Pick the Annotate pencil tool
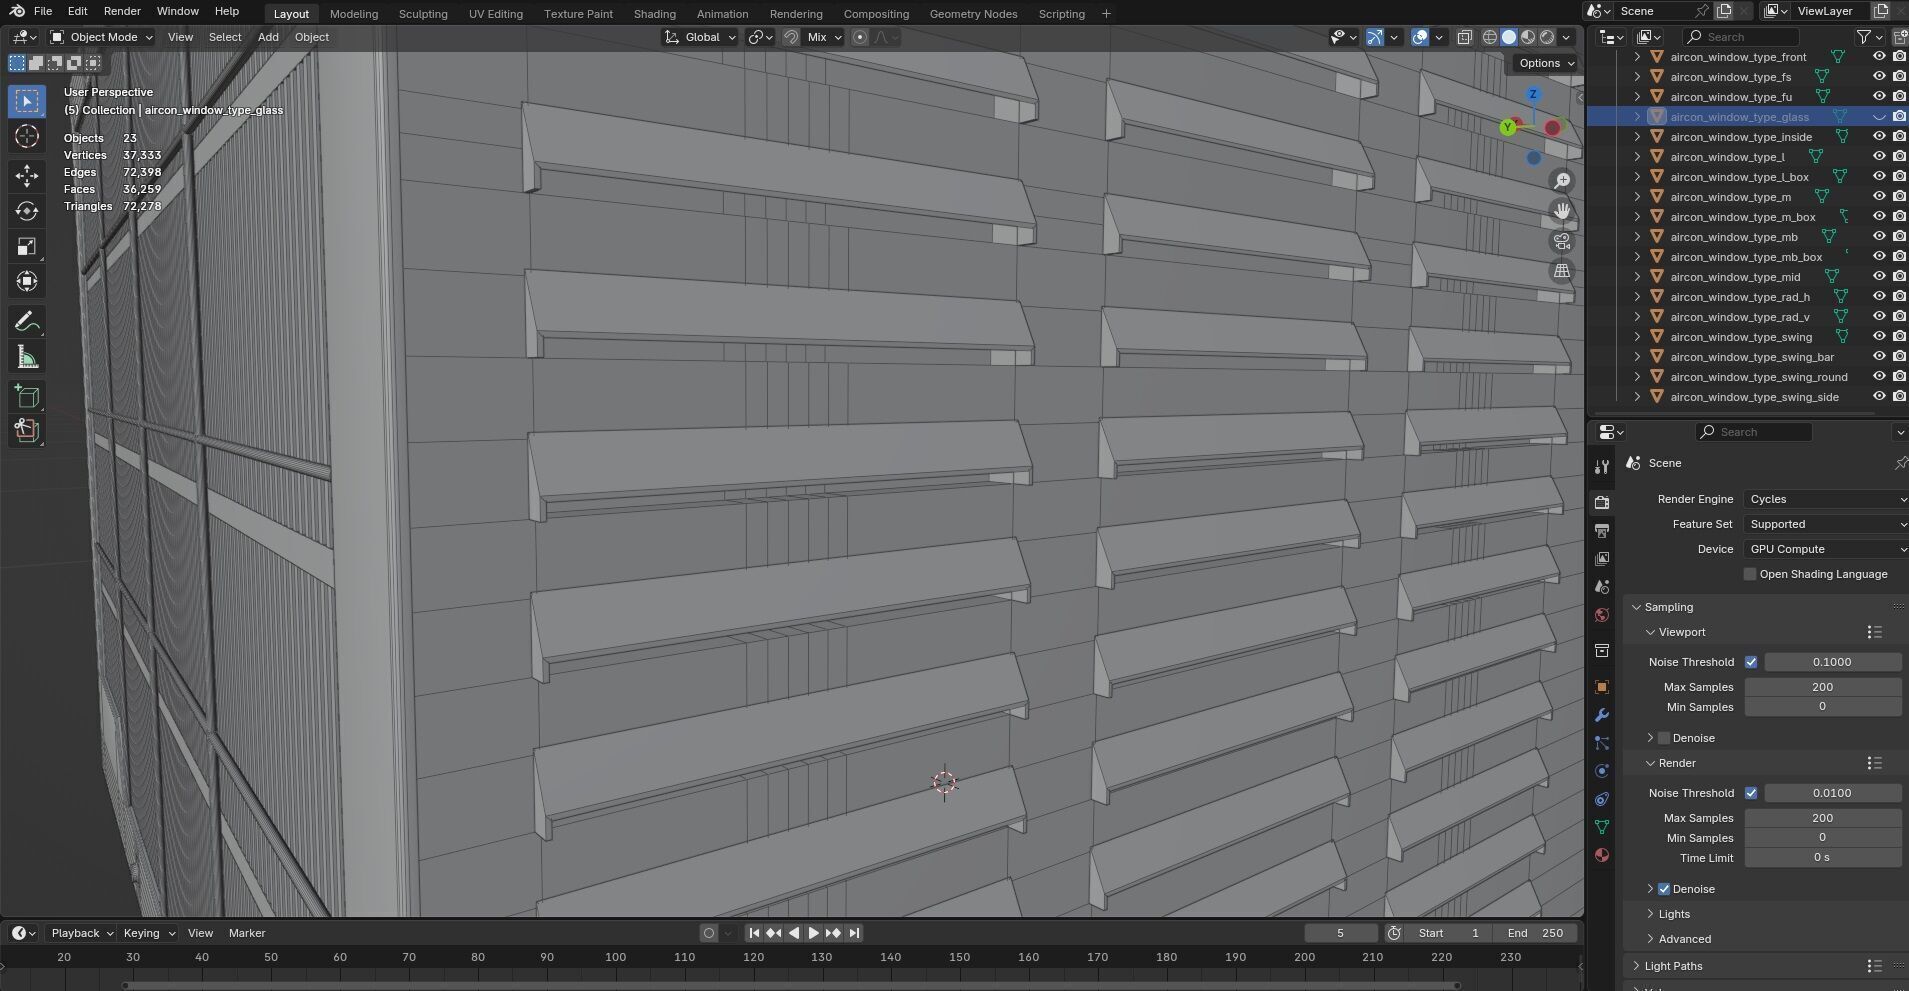Image resolution: width=1909 pixels, height=991 pixels. click(27, 322)
